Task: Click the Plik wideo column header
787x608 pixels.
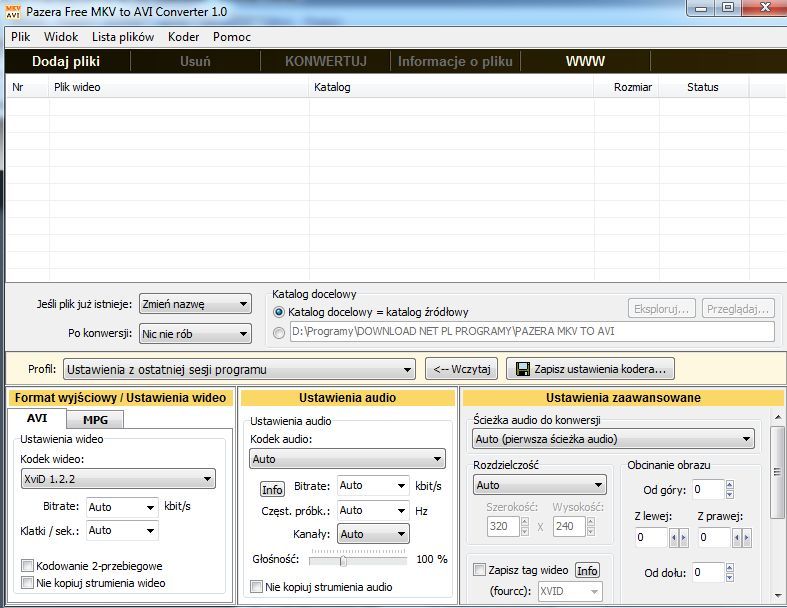Action: (x=179, y=87)
